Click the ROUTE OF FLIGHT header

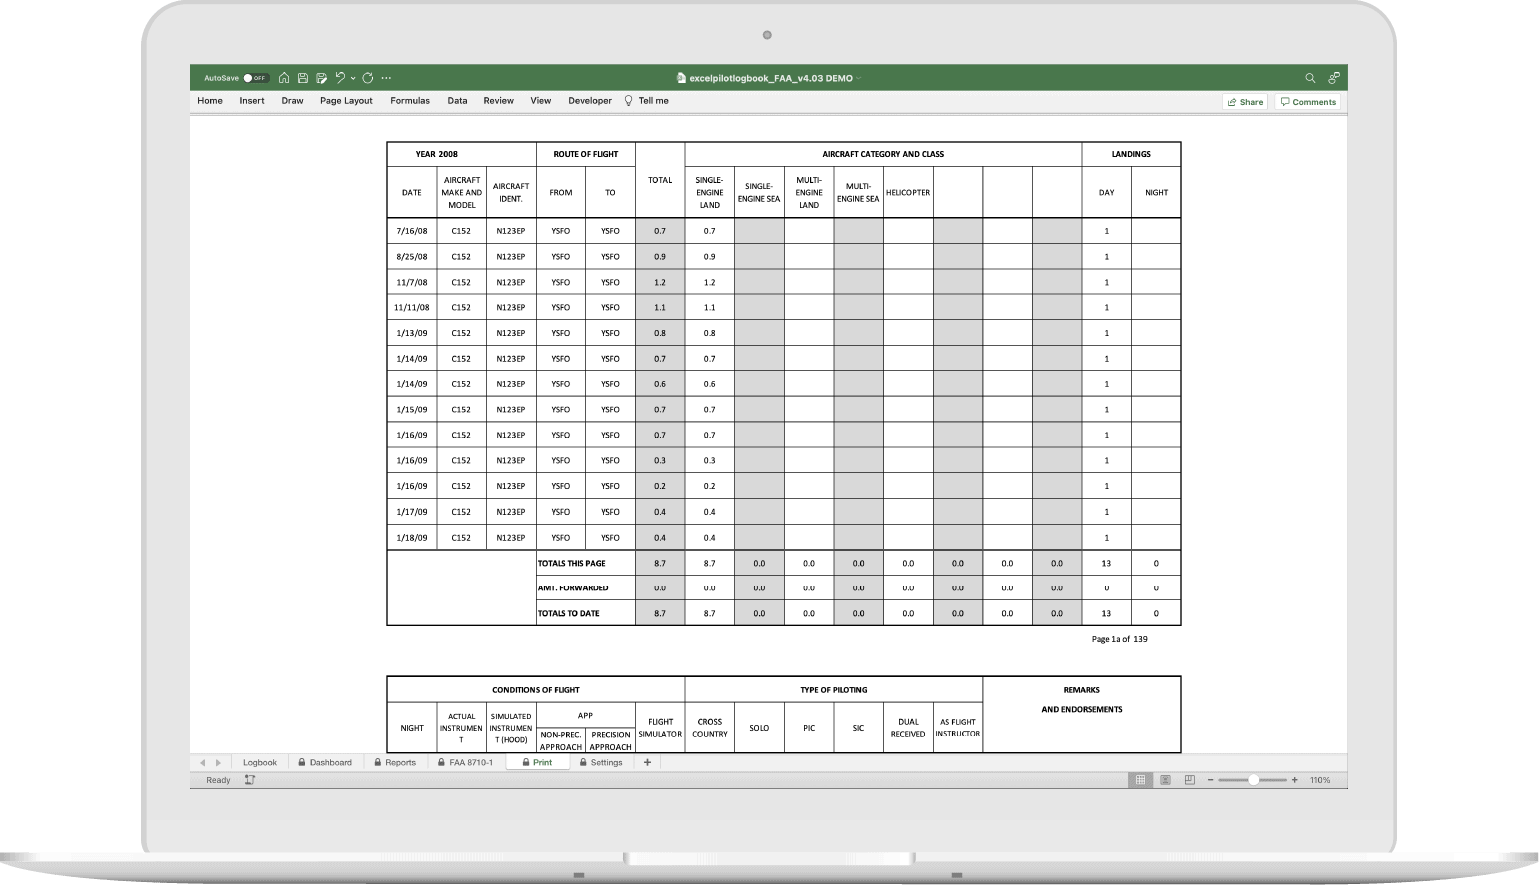click(586, 154)
